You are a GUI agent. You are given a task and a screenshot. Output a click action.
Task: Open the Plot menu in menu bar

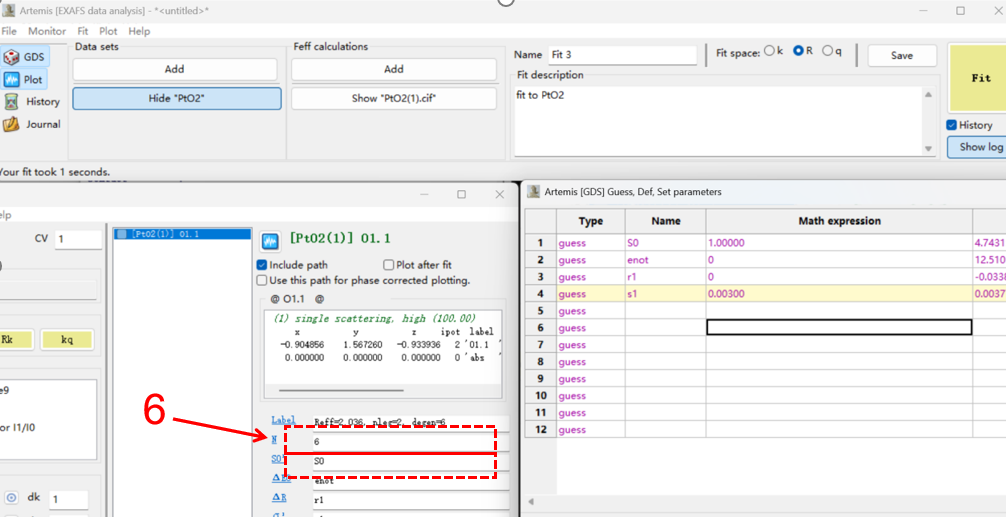[x=108, y=31]
